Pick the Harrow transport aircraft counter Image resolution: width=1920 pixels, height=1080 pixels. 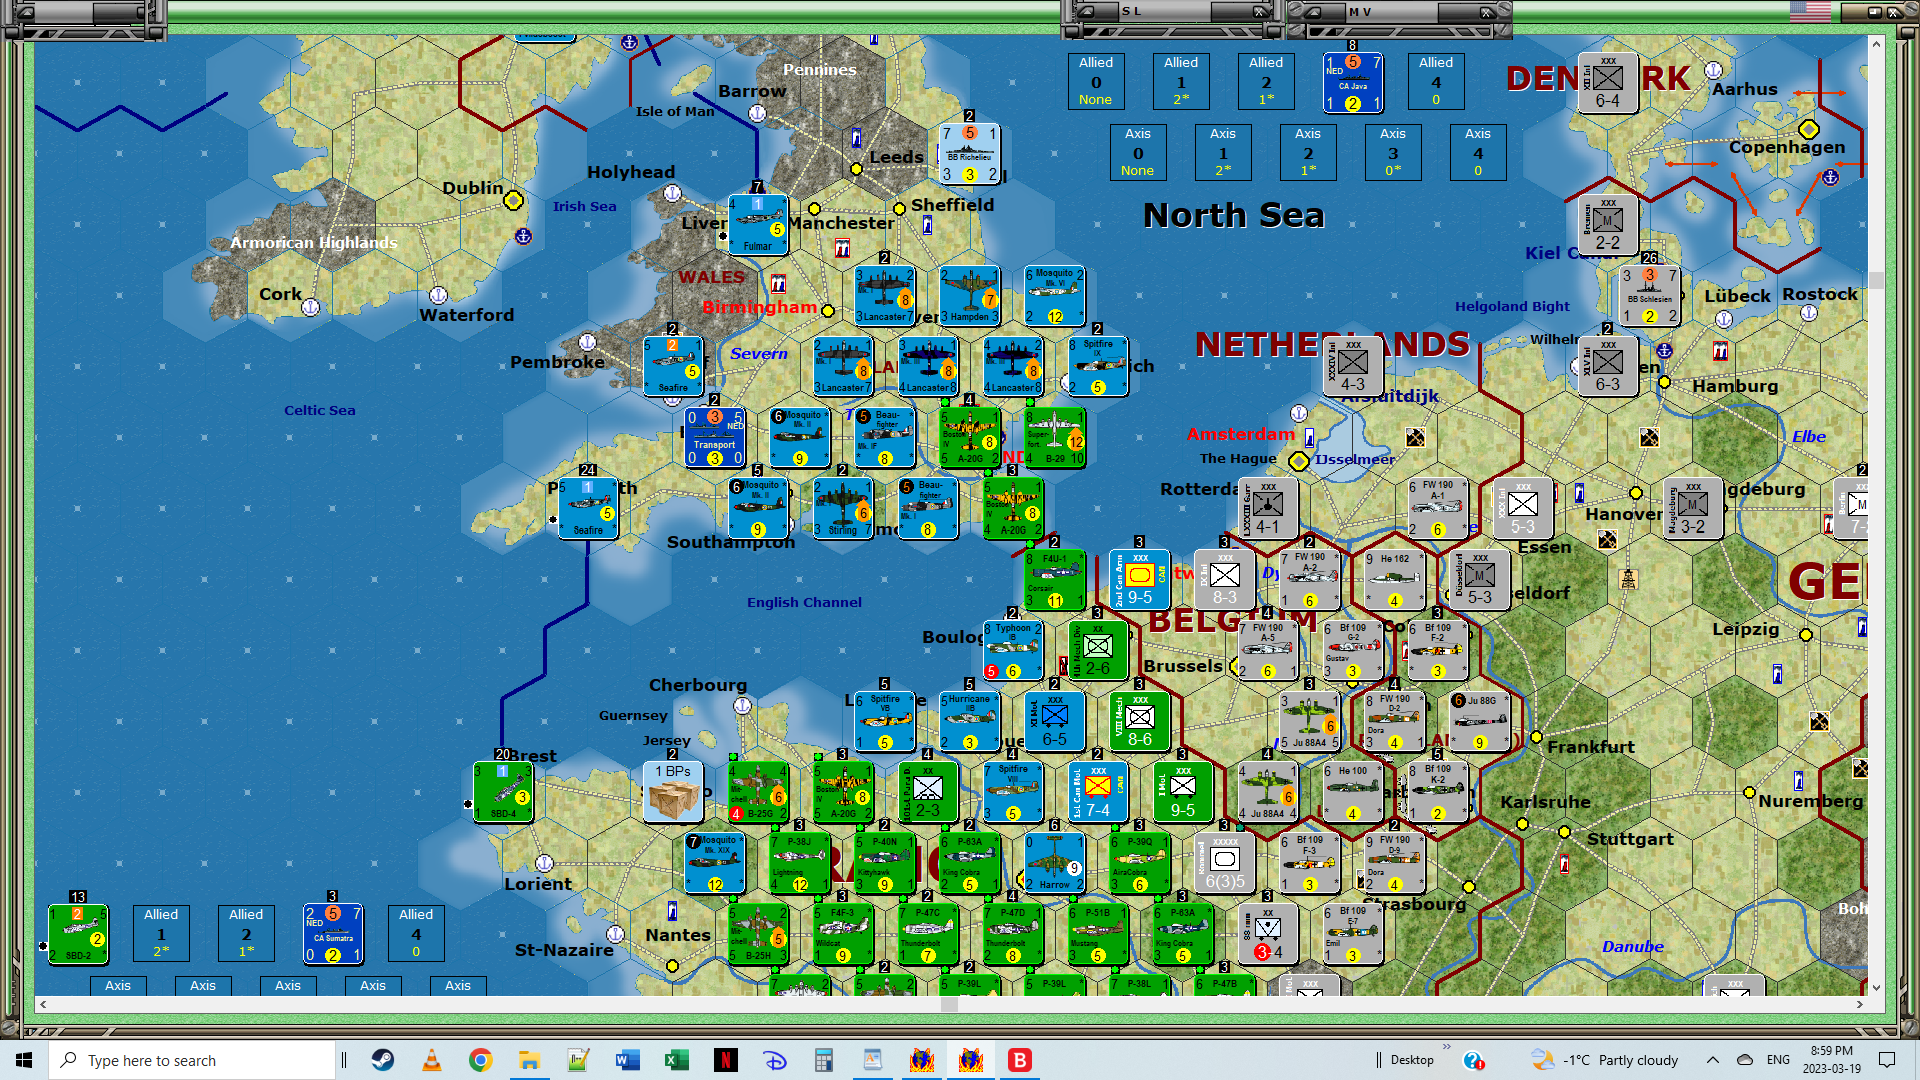click(1054, 863)
